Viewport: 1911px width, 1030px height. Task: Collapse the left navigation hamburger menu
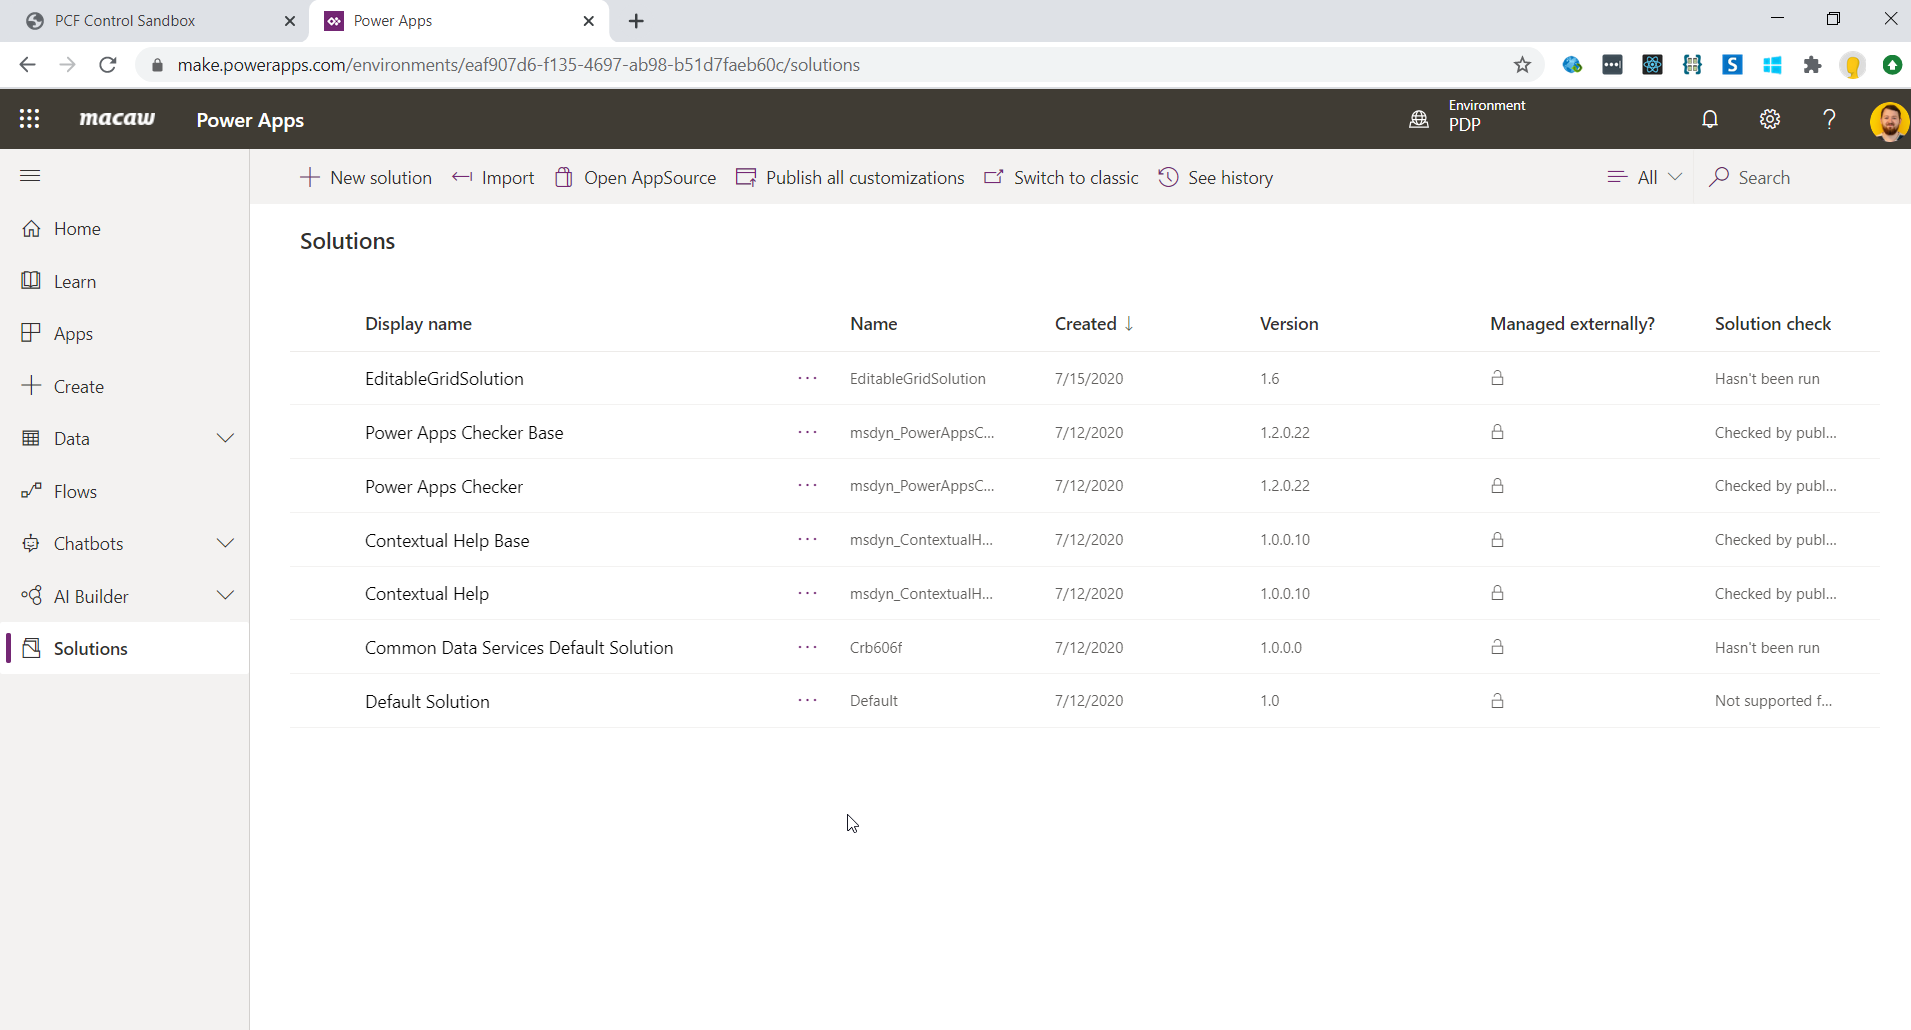30,176
